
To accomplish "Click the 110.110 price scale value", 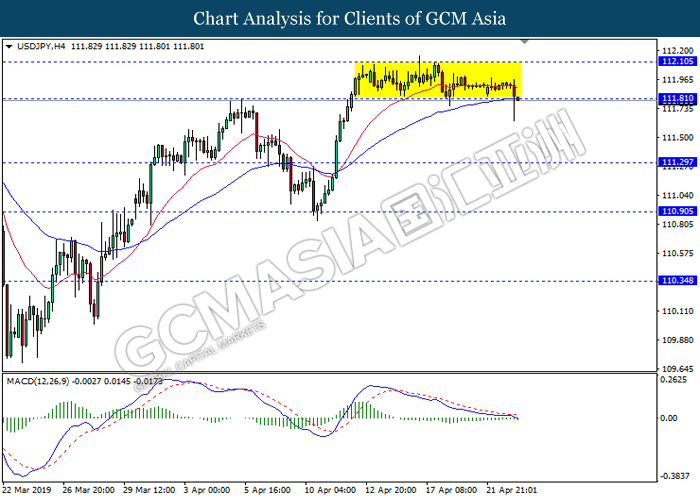I will click(x=678, y=311).
